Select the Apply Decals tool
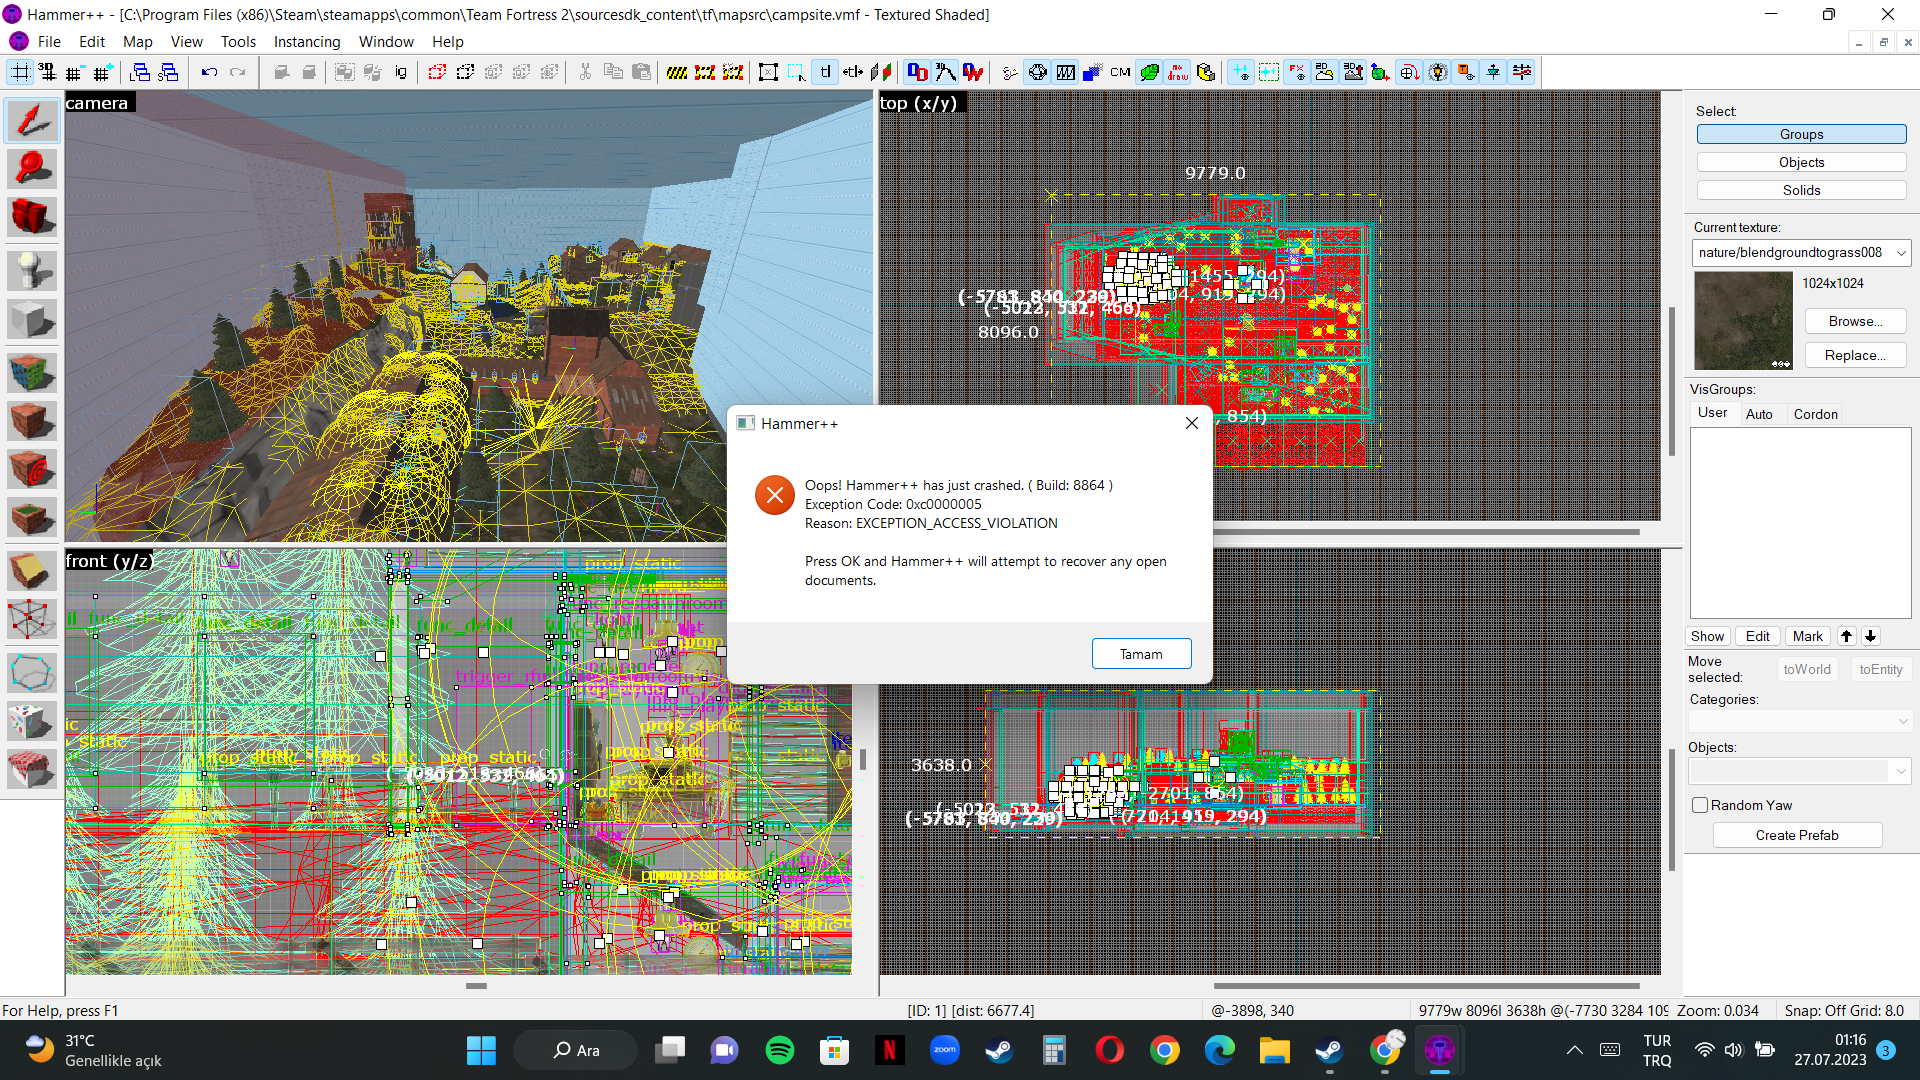Viewport: 1920px width, 1080px height. coord(32,469)
